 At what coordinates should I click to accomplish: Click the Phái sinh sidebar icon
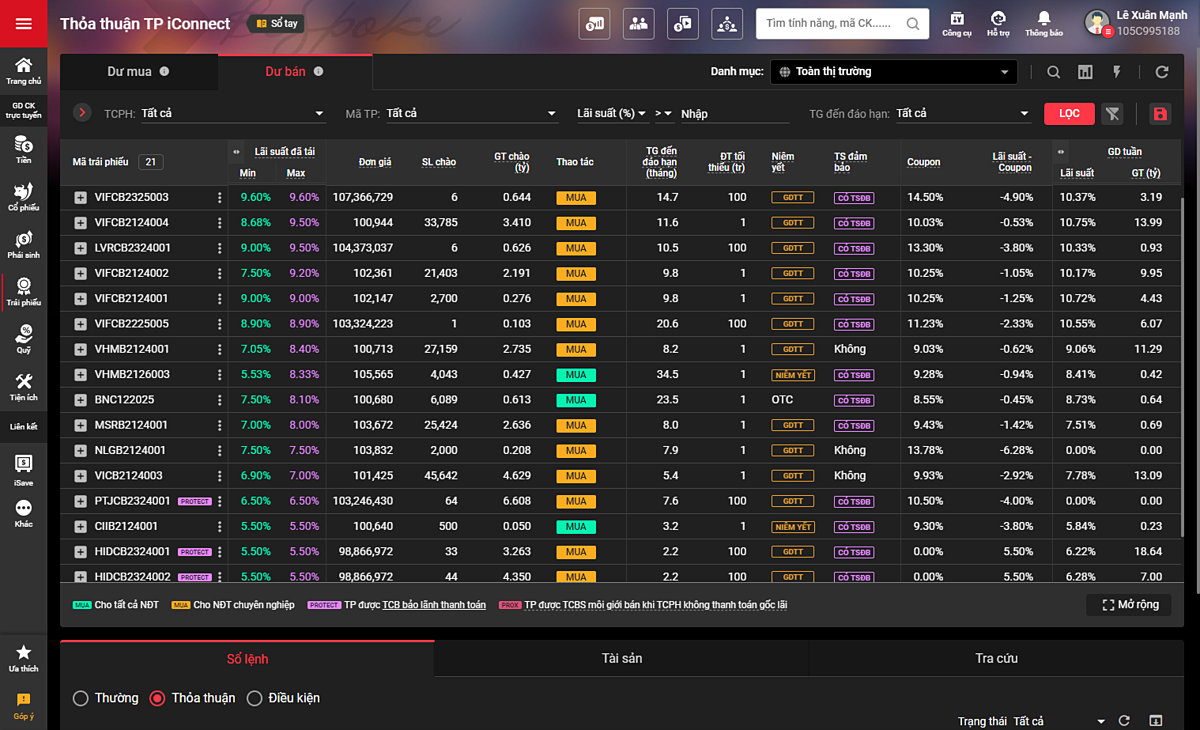pyautogui.click(x=23, y=244)
